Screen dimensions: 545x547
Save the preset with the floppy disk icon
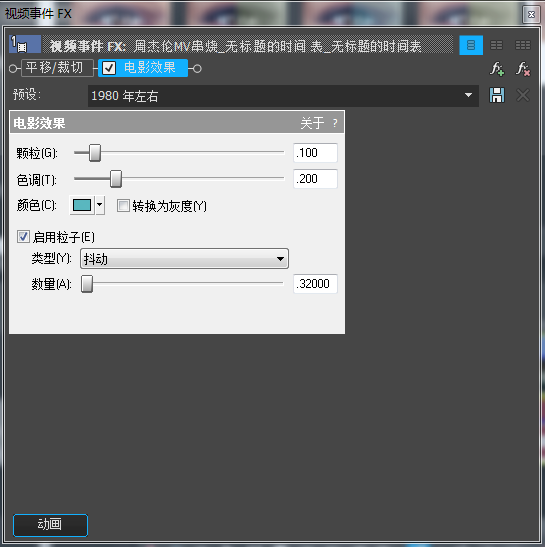(x=497, y=95)
